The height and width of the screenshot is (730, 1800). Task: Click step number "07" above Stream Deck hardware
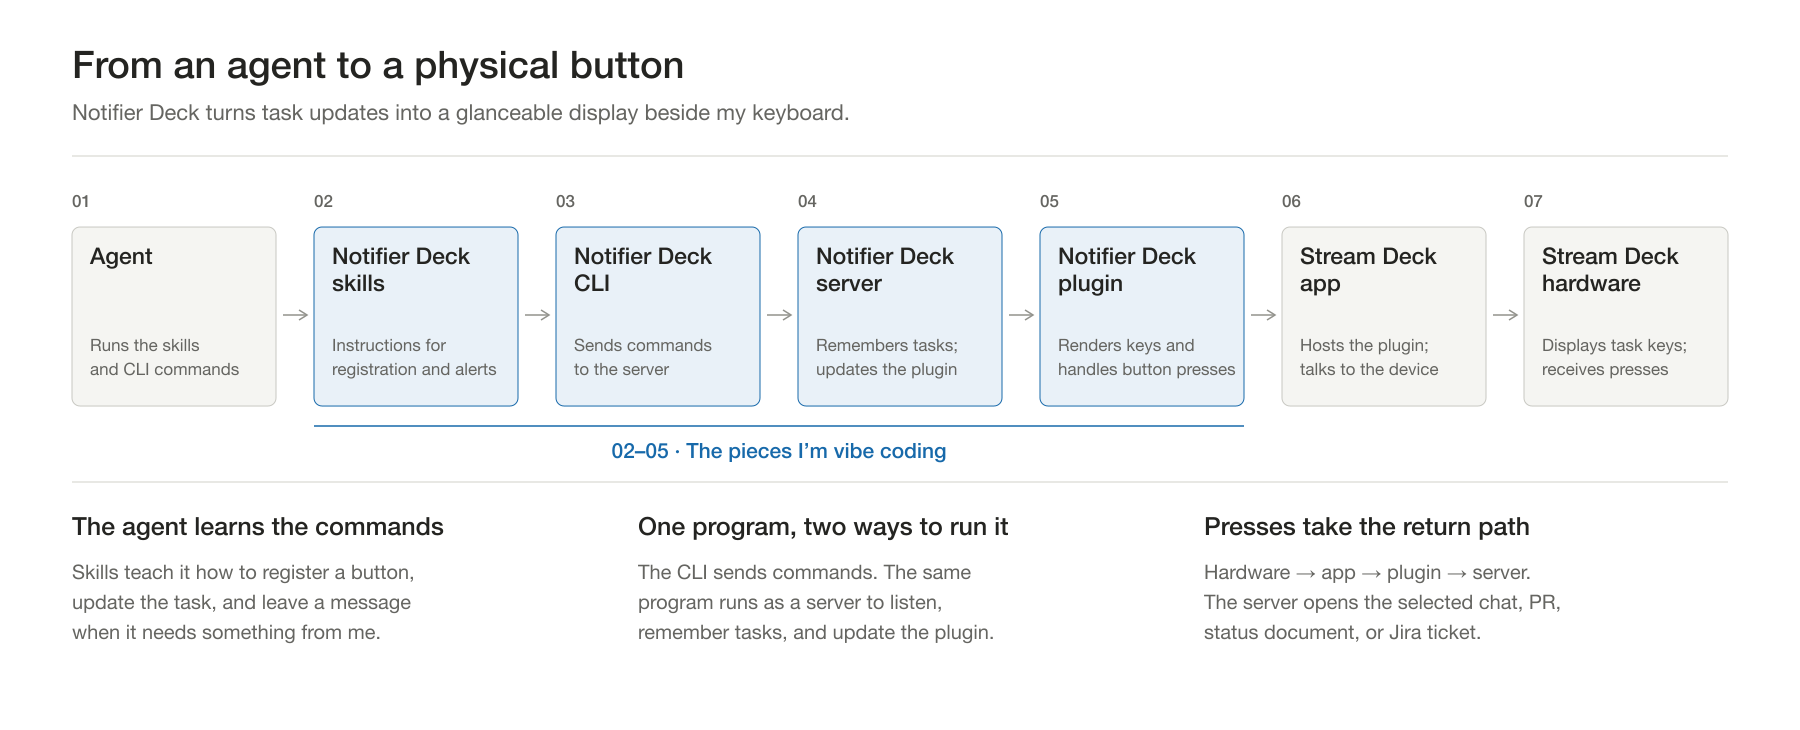[1533, 201]
